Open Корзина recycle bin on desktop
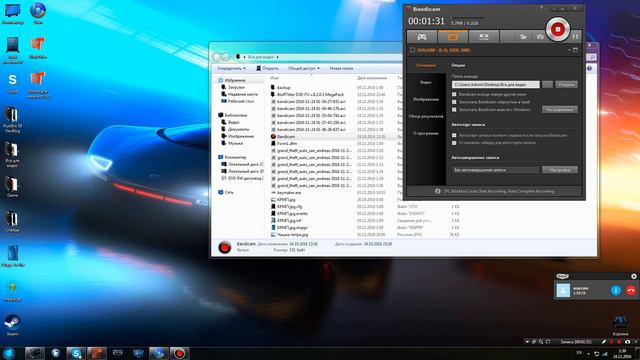Screen dimensions: 640x360 620,325
